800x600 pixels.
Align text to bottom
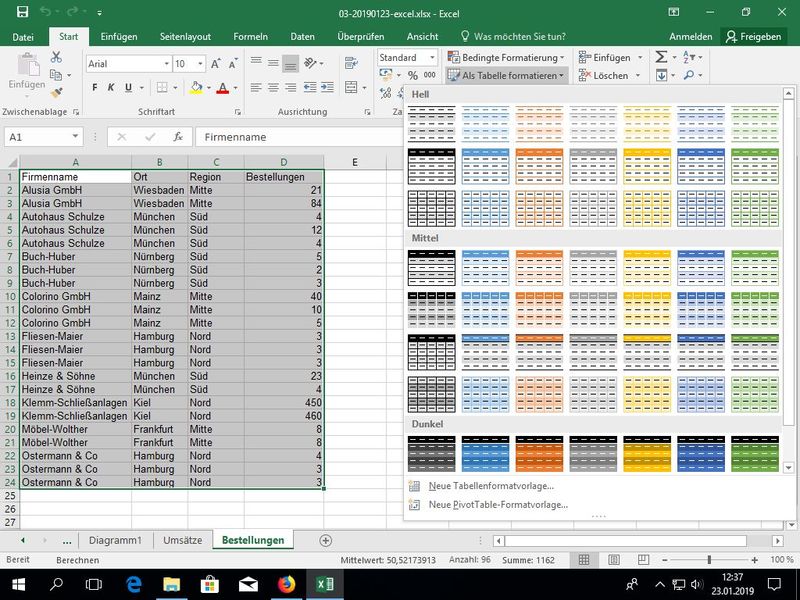point(290,63)
